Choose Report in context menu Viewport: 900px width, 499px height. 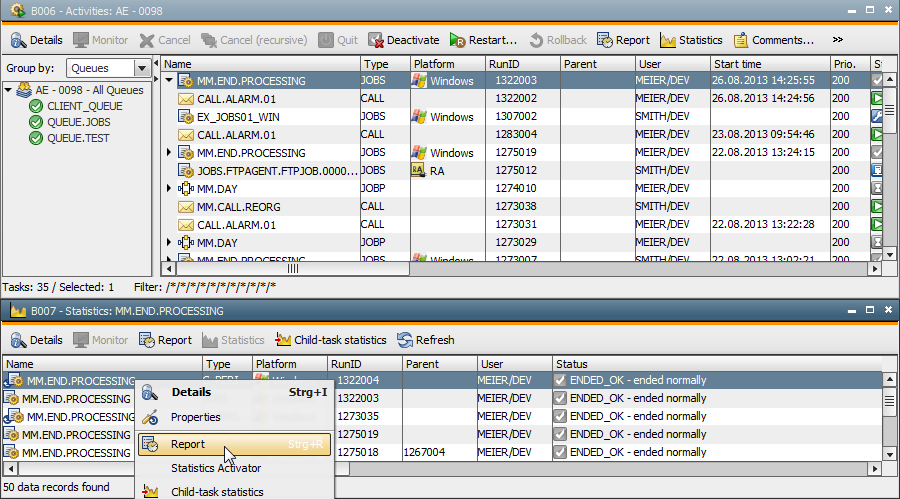pyautogui.click(x=235, y=444)
